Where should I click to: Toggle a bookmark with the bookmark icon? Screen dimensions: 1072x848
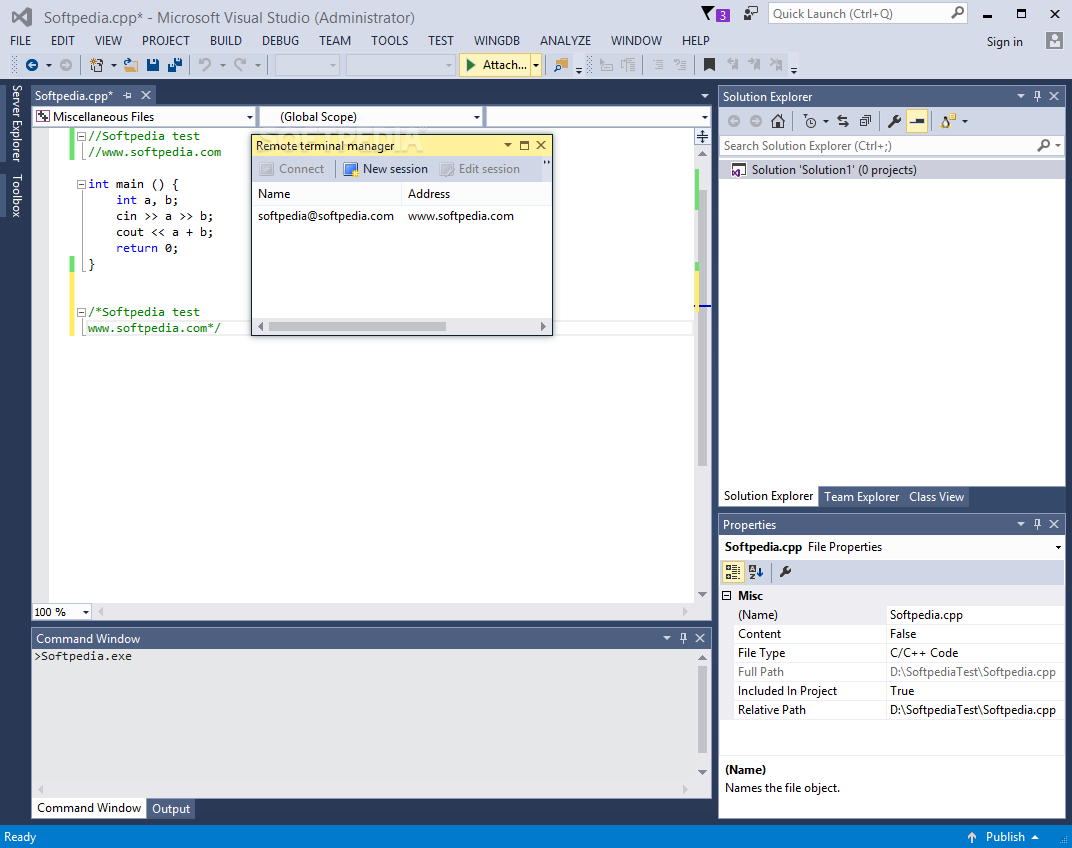point(710,65)
